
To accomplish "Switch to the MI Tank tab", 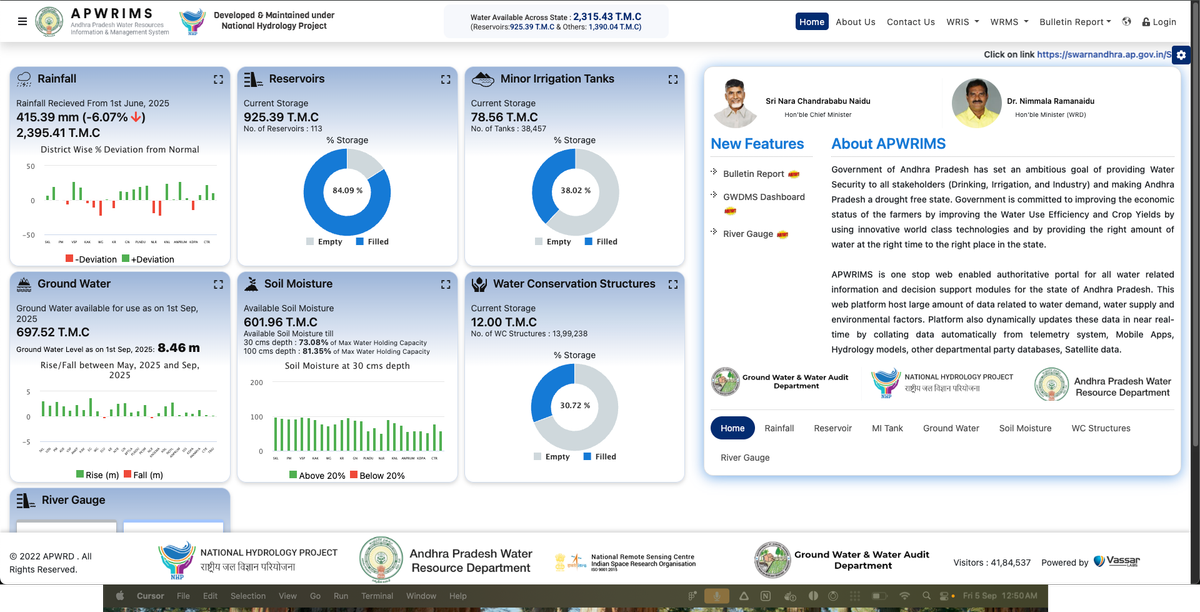I will [886, 428].
